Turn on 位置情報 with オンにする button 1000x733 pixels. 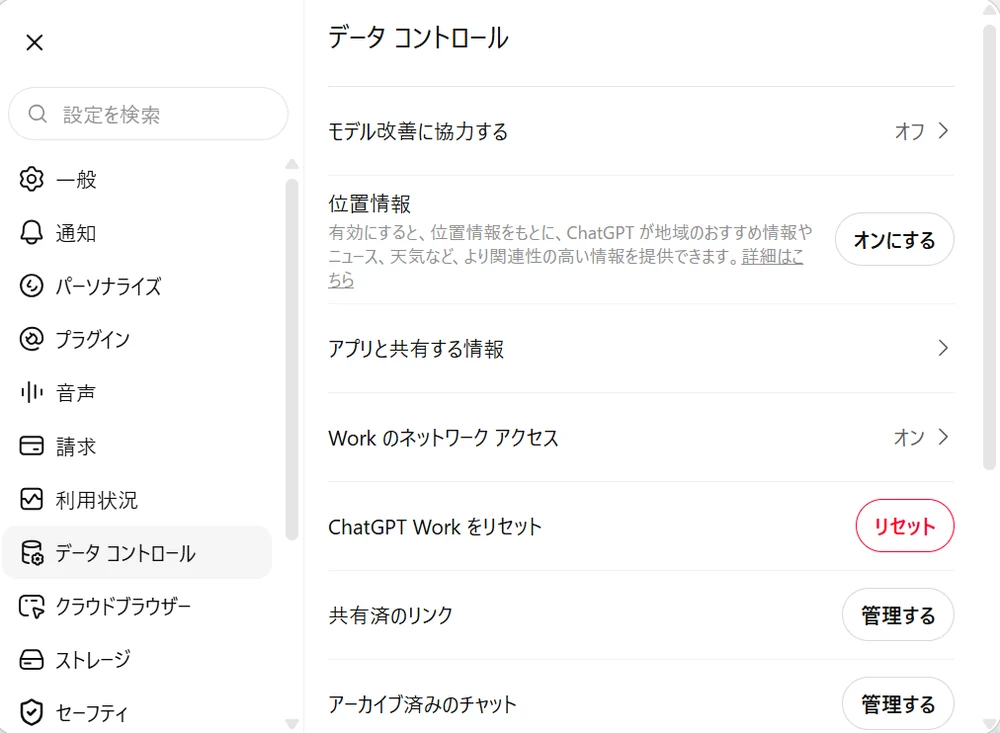pyautogui.click(x=894, y=239)
